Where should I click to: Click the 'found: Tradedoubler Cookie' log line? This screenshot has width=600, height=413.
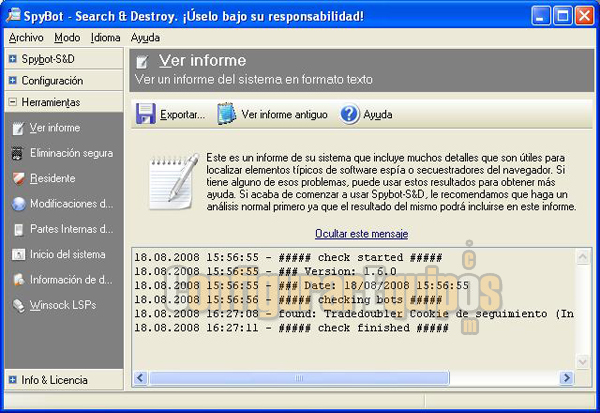(x=354, y=314)
